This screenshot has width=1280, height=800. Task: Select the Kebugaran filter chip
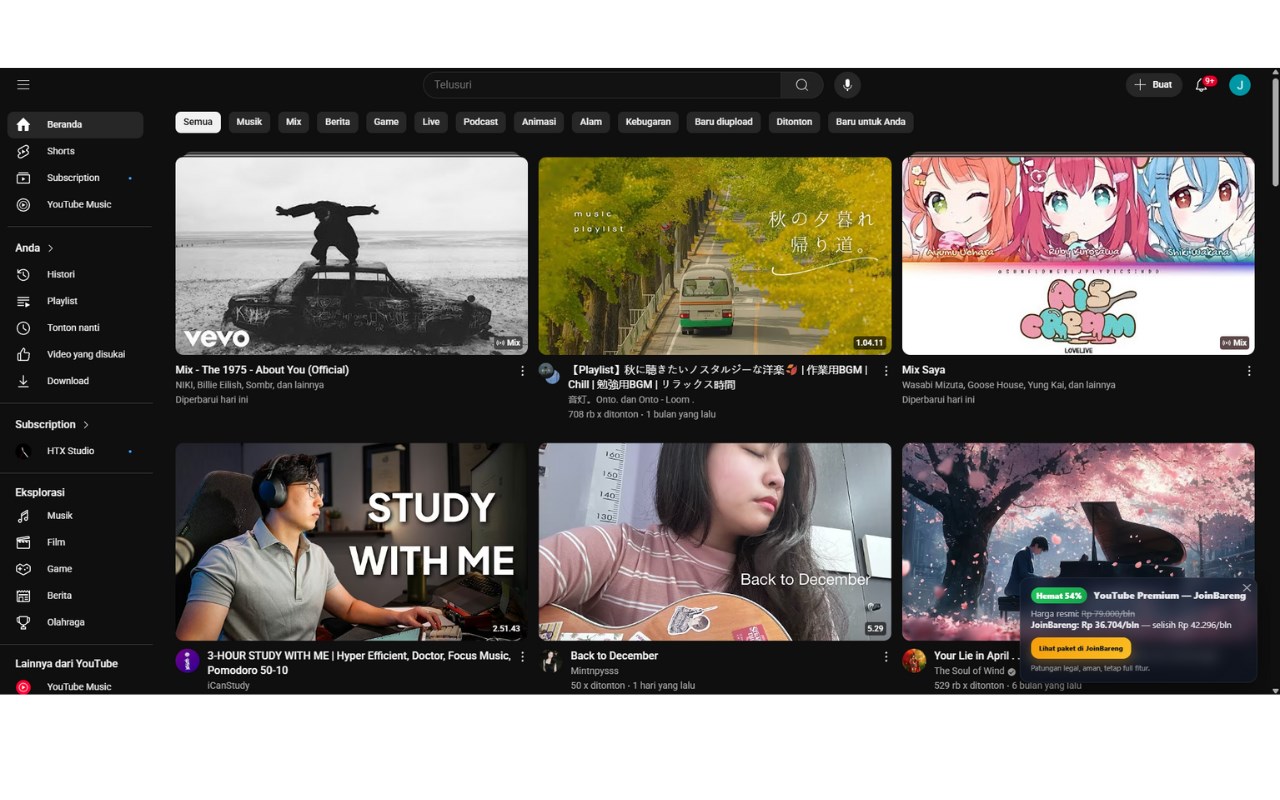click(648, 122)
